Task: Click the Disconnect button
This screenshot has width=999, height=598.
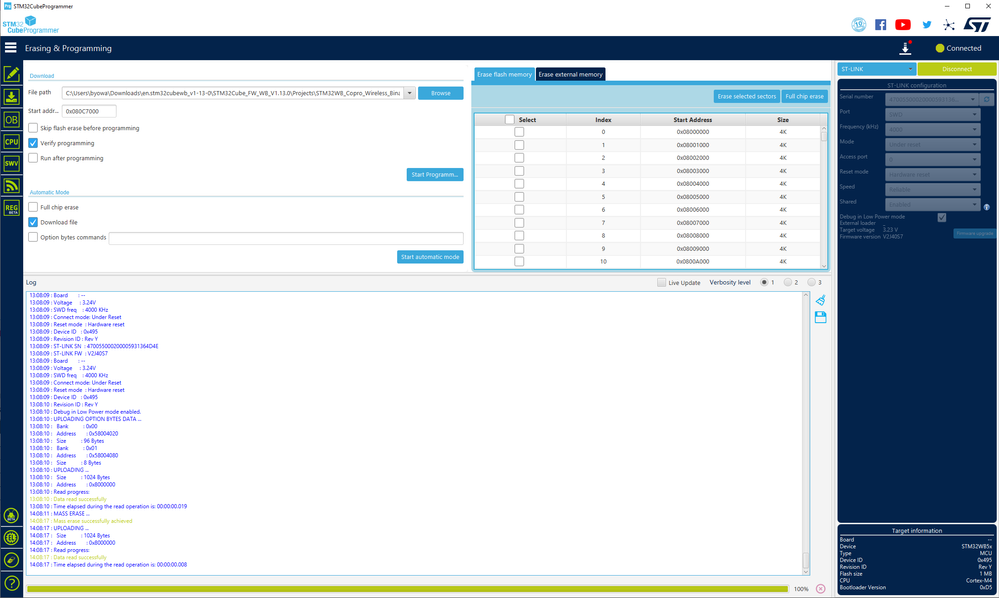Action: tap(957, 69)
